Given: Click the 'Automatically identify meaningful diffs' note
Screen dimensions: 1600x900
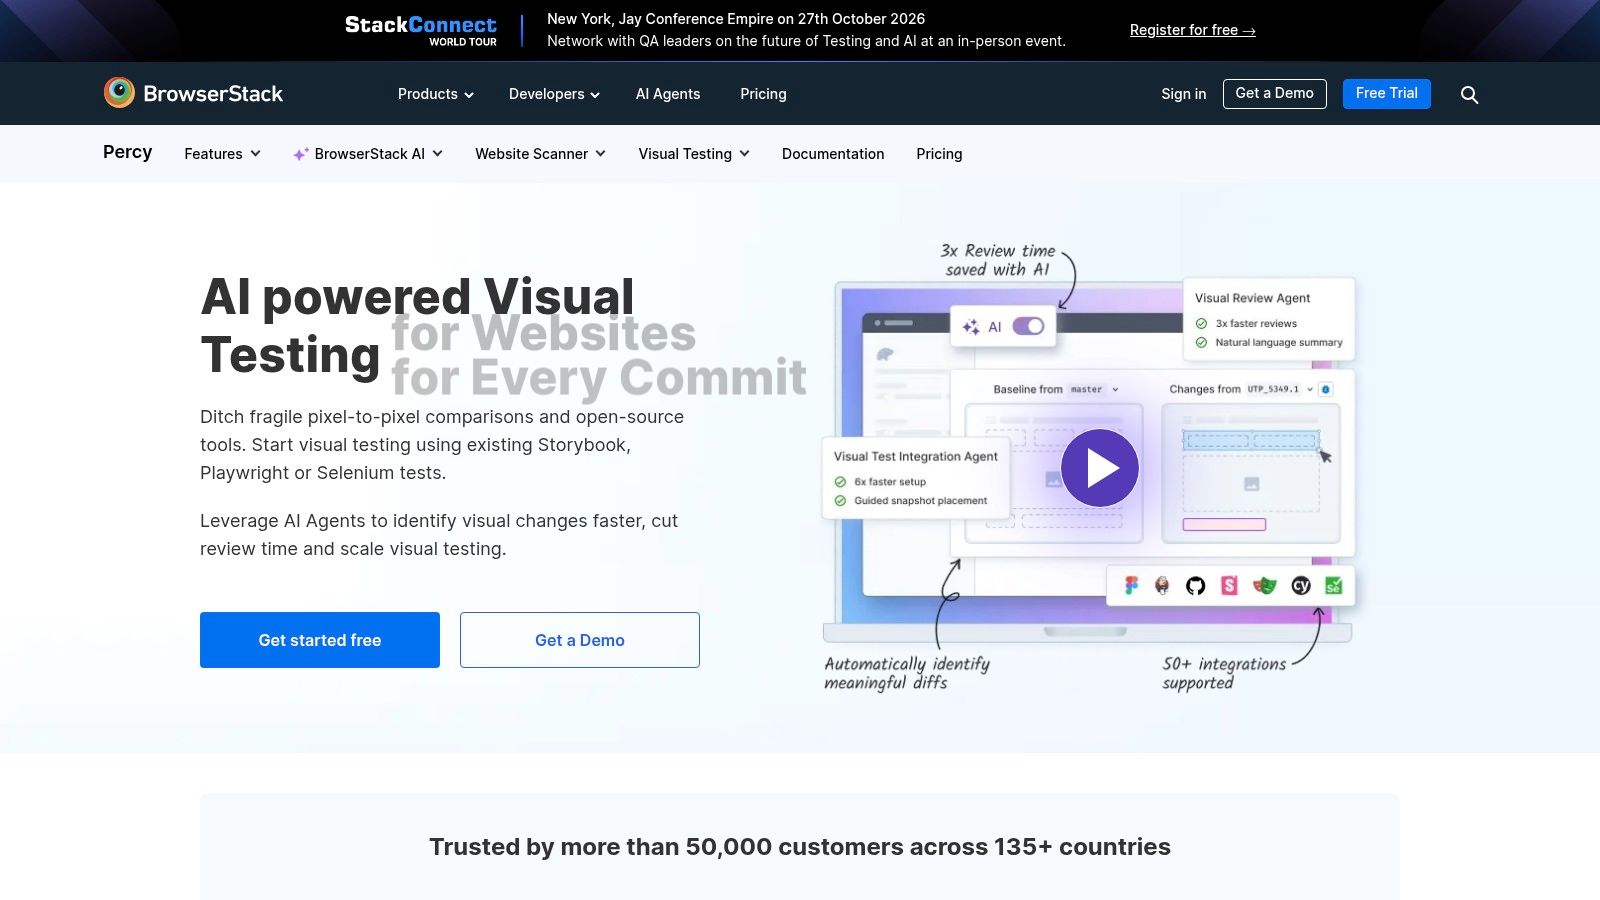Looking at the screenshot, I should pos(907,673).
